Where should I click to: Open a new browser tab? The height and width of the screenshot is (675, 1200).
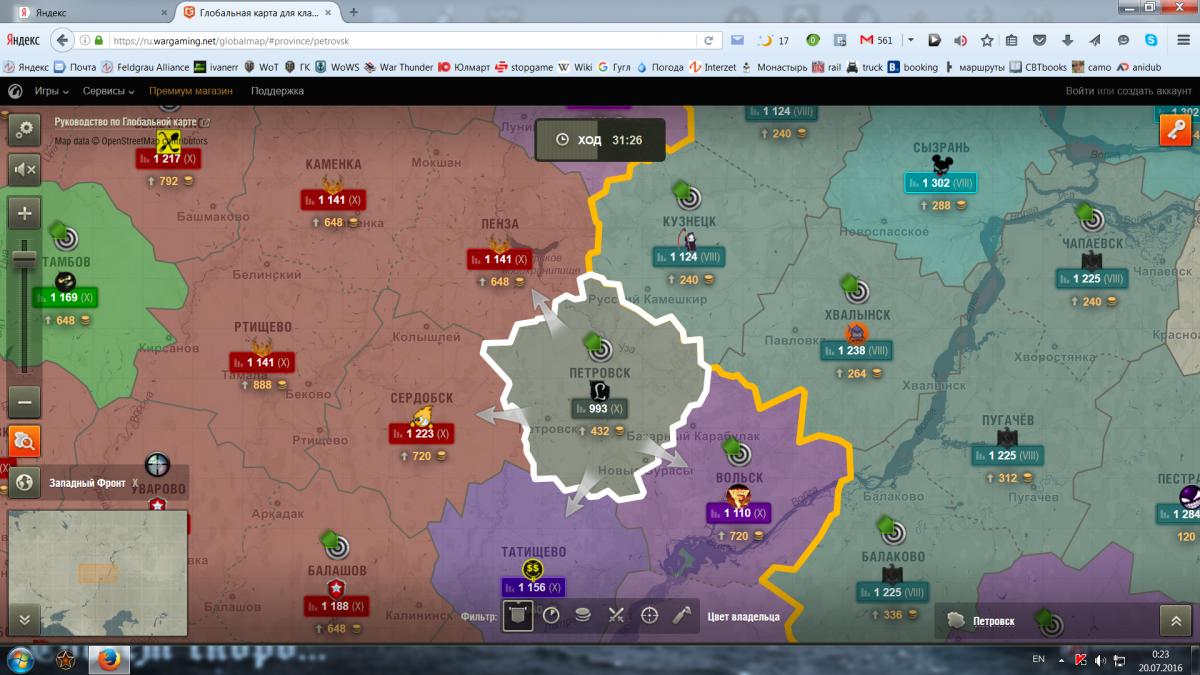click(x=354, y=12)
